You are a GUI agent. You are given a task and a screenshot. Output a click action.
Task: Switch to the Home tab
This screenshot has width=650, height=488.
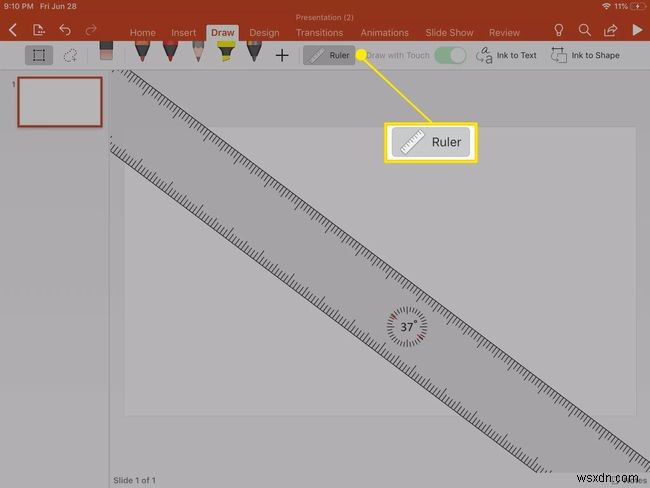pyautogui.click(x=143, y=33)
